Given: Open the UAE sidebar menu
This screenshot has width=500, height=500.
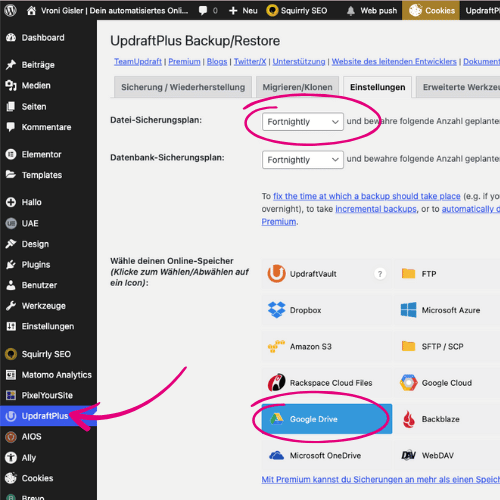Looking at the screenshot, I should pos(48,223).
